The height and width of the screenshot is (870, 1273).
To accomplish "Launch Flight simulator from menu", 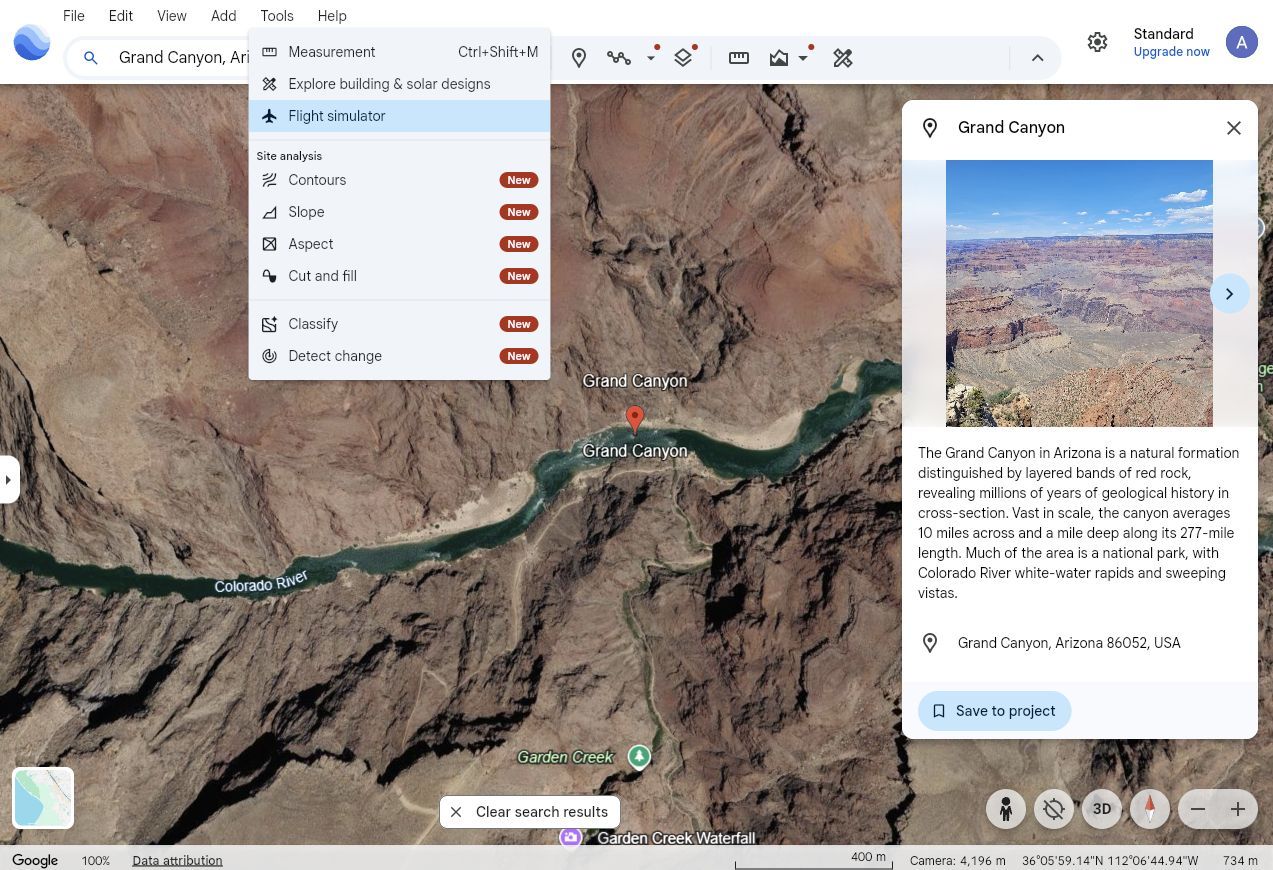I will click(x=399, y=116).
